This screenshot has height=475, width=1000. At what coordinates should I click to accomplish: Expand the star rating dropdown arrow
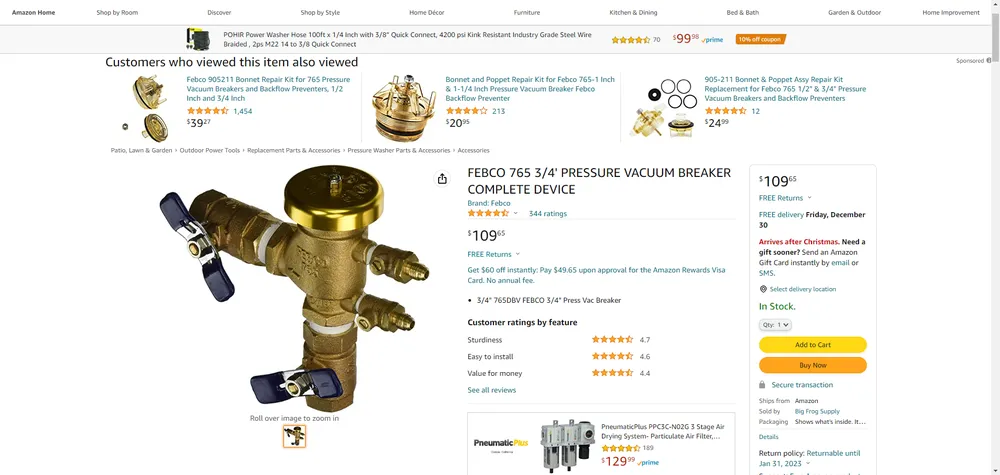[515, 214]
